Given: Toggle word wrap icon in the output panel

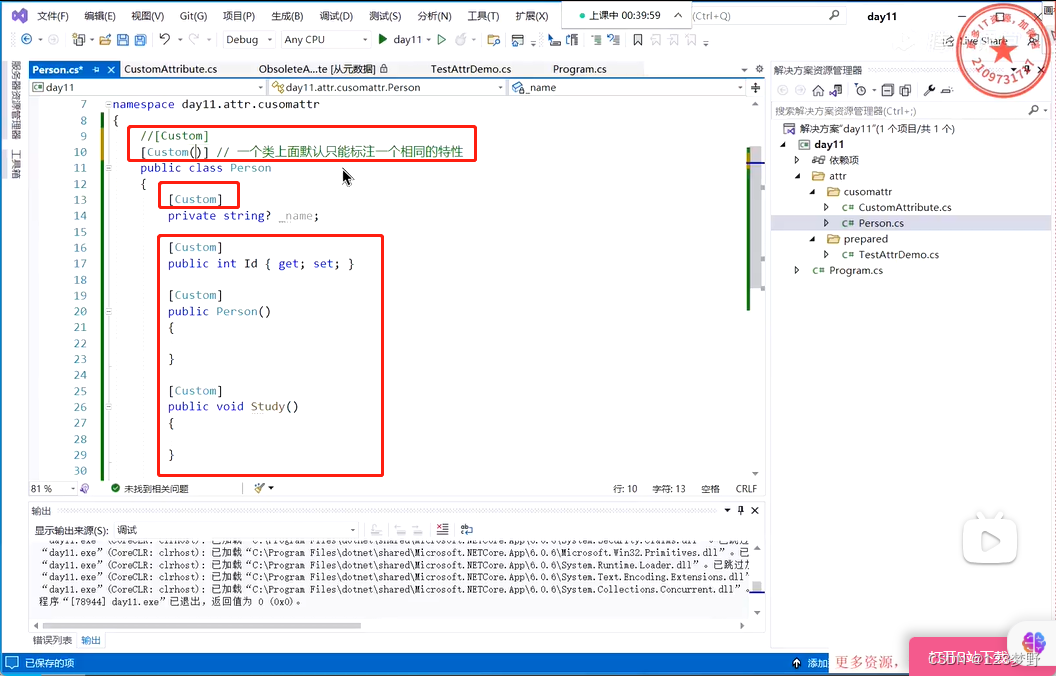Looking at the screenshot, I should click(x=466, y=529).
